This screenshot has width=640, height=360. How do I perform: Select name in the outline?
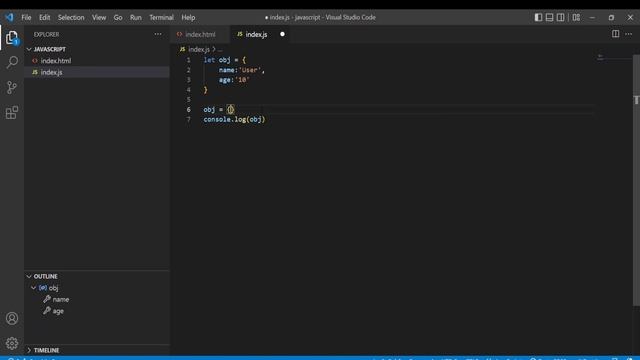pos(61,300)
